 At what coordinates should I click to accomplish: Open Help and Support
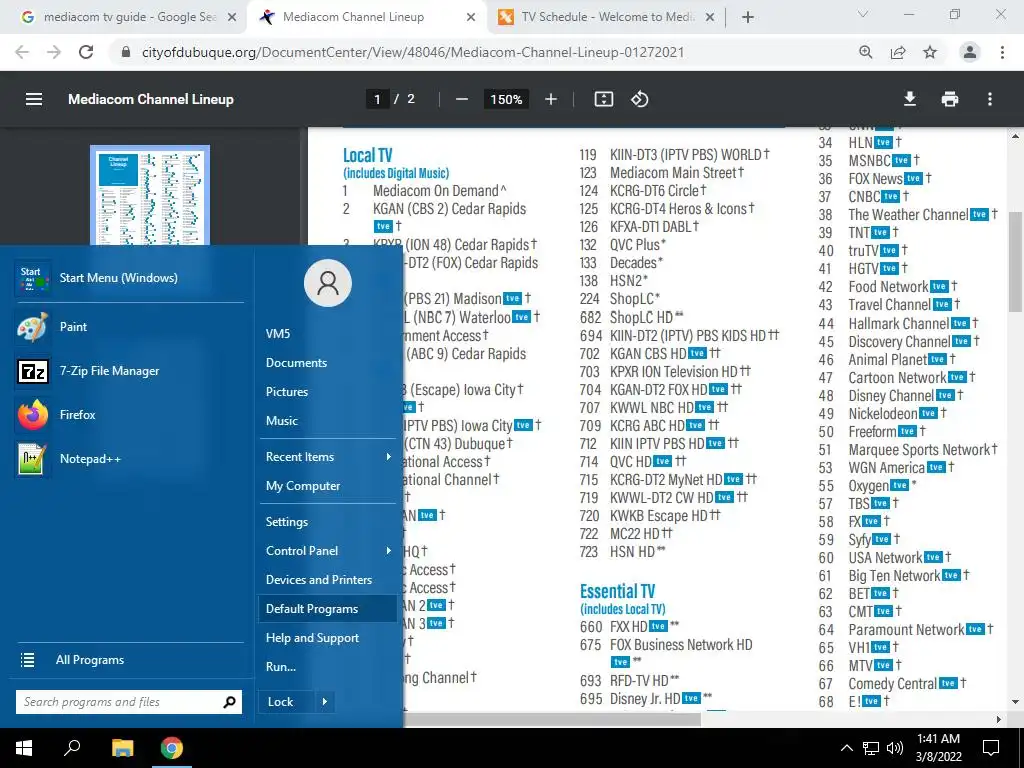click(x=312, y=638)
